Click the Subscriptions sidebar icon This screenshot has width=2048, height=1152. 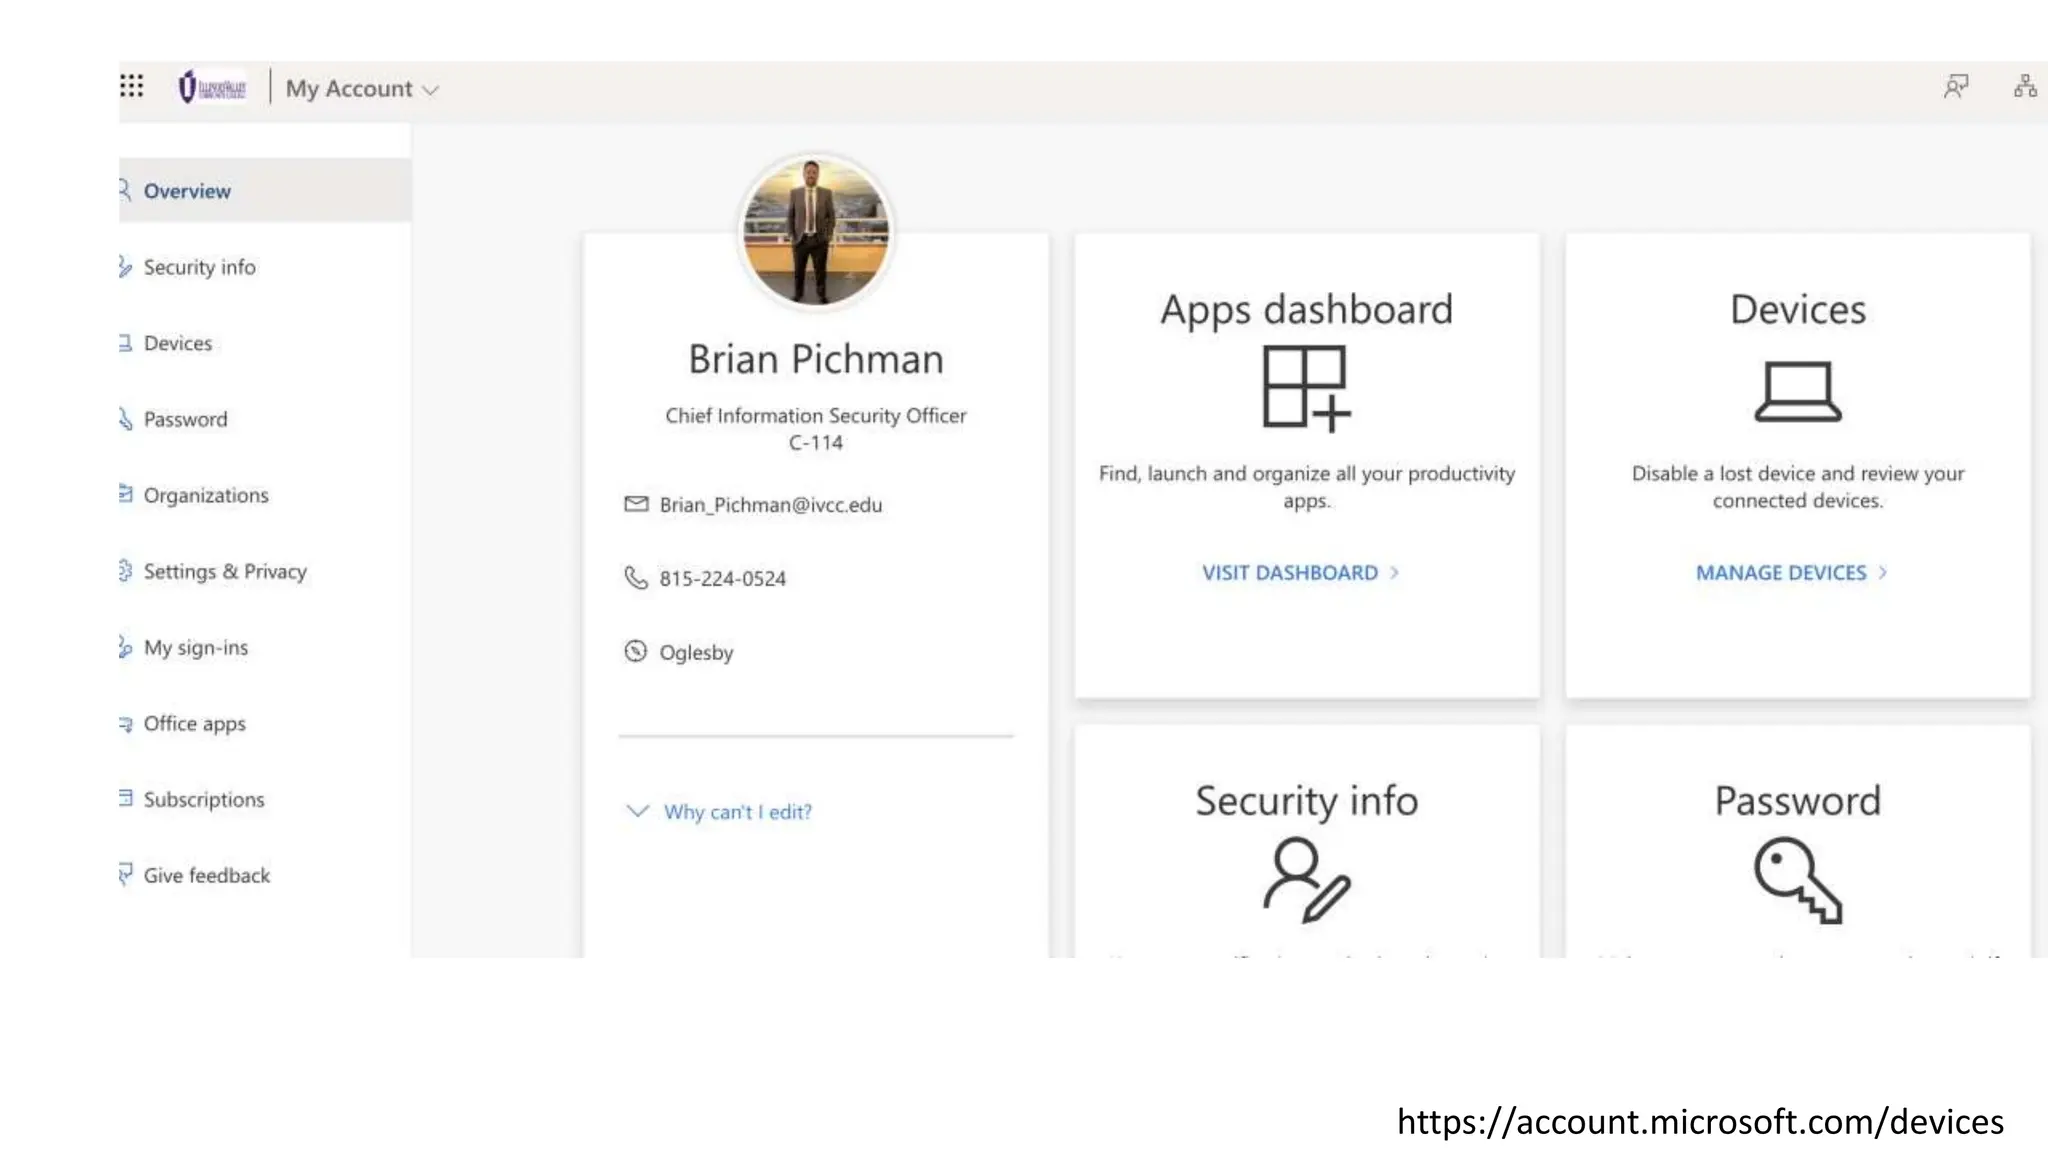tap(125, 798)
